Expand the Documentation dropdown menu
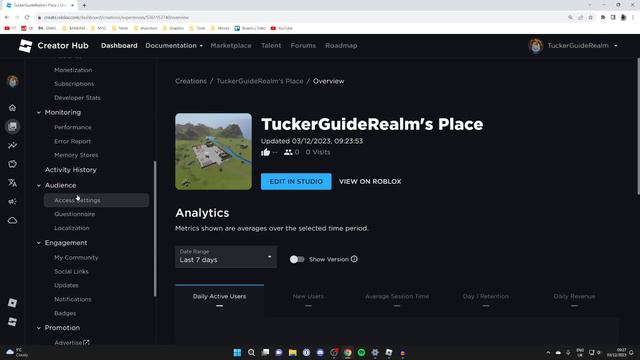 (x=174, y=46)
